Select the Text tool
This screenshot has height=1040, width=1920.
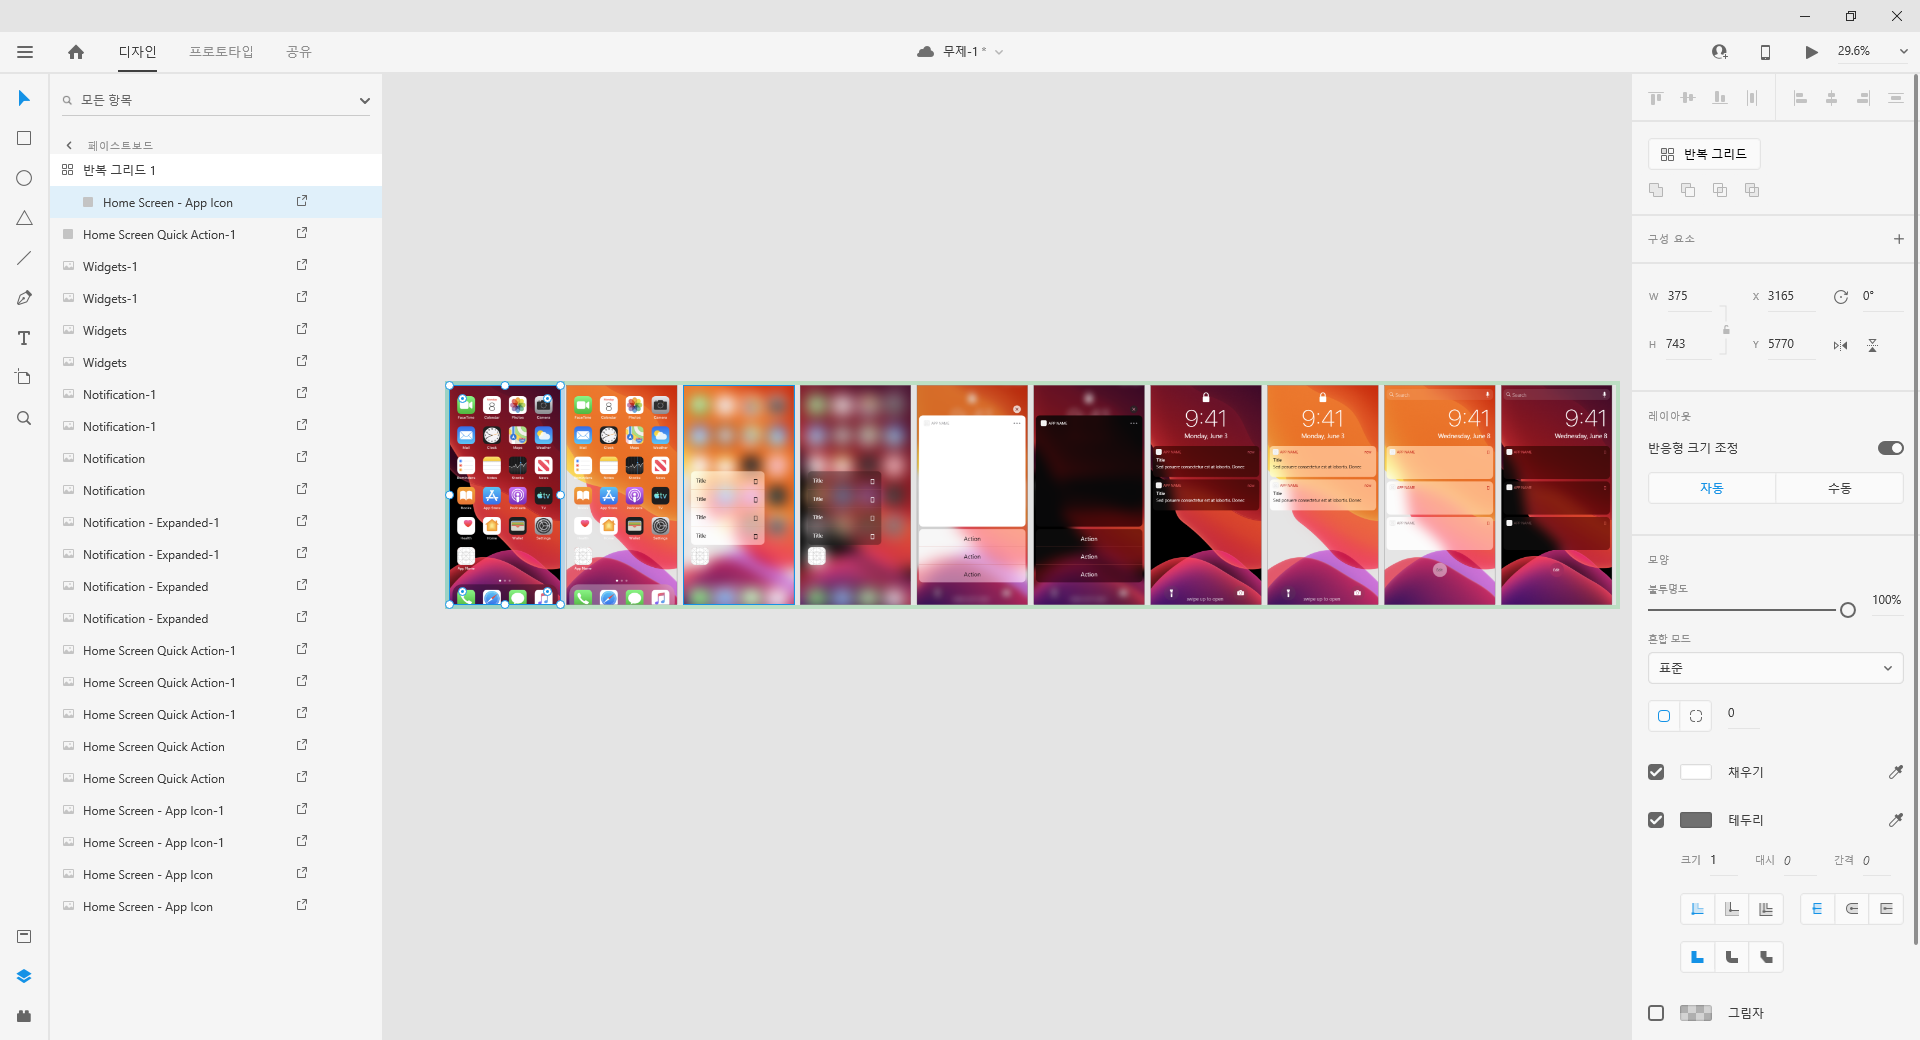pyautogui.click(x=24, y=338)
